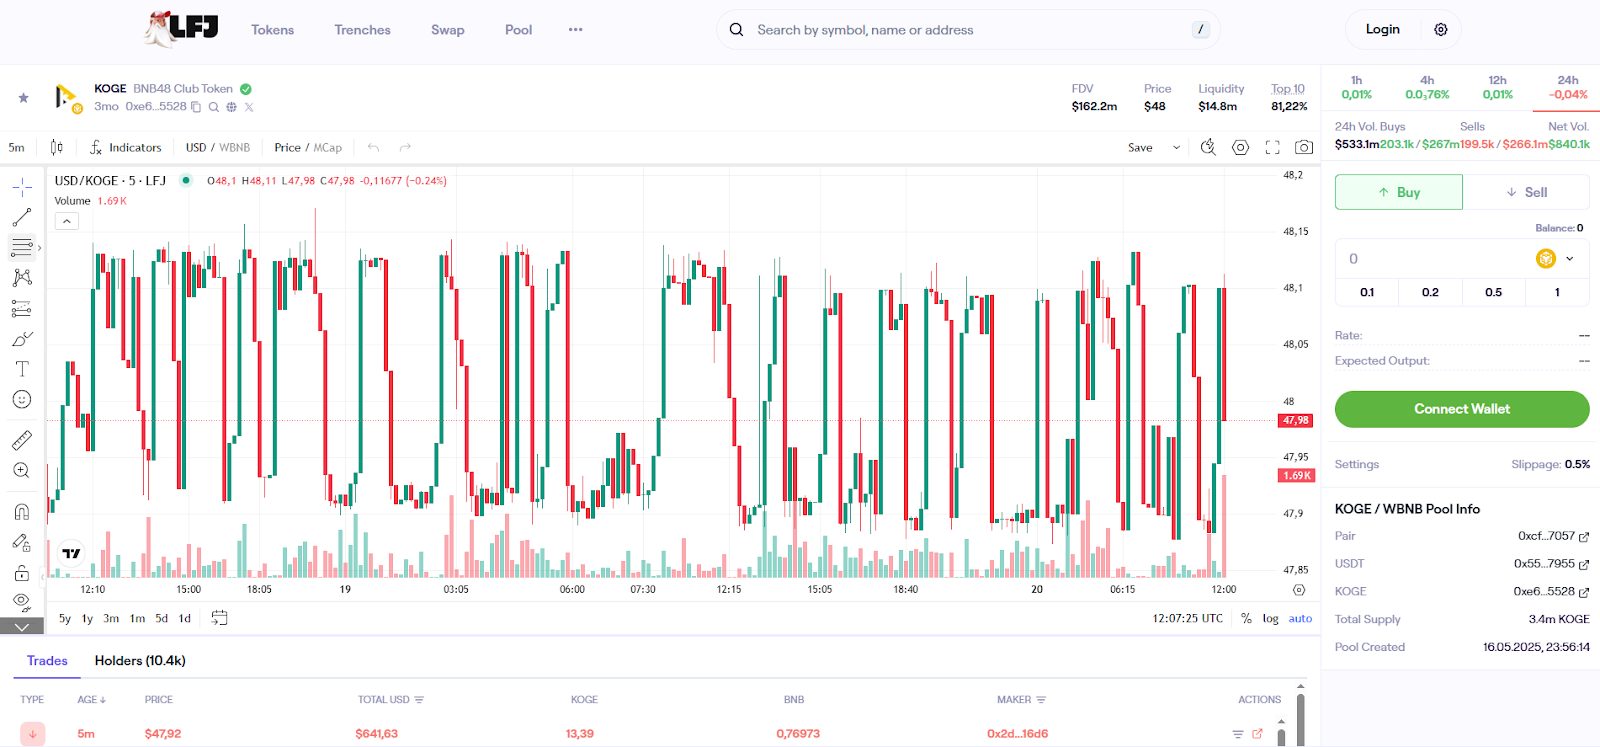Viewport: 1600px width, 747px height.
Task: Open the more options ellipsis menu
Action: pyautogui.click(x=575, y=30)
